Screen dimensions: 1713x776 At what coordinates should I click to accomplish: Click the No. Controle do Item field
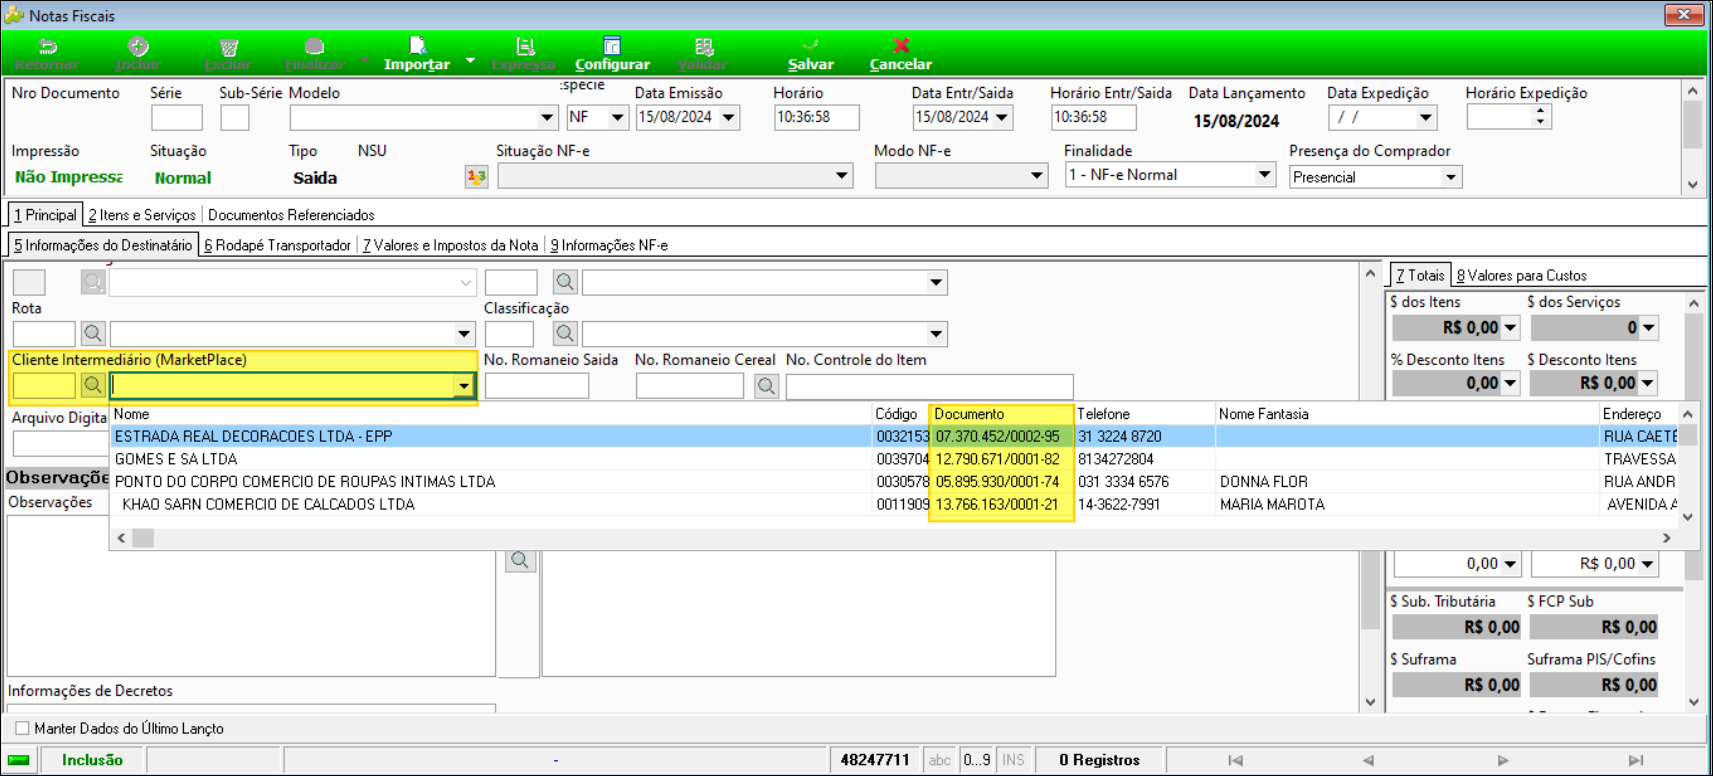click(929, 385)
